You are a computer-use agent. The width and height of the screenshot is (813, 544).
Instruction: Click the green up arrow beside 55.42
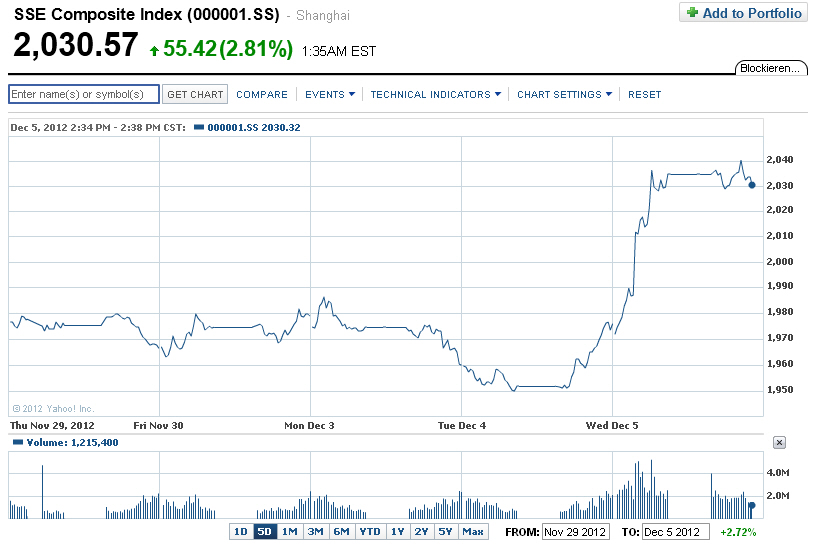pyautogui.click(x=154, y=50)
